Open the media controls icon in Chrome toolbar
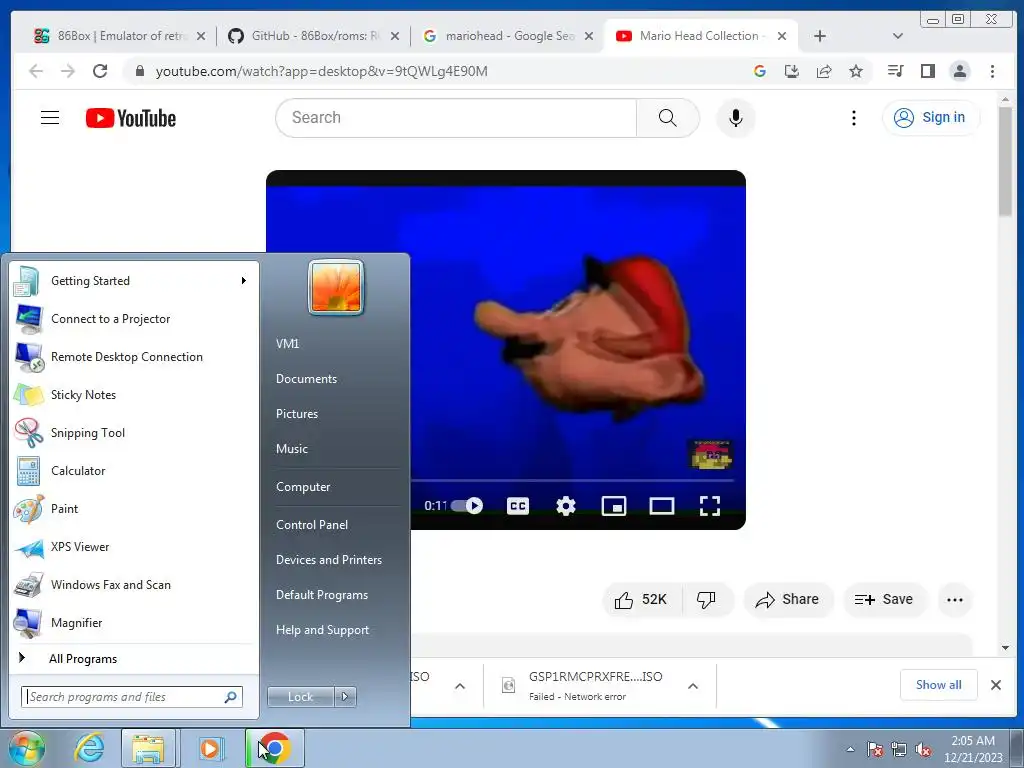Screen dimensions: 1024x768 point(895,71)
